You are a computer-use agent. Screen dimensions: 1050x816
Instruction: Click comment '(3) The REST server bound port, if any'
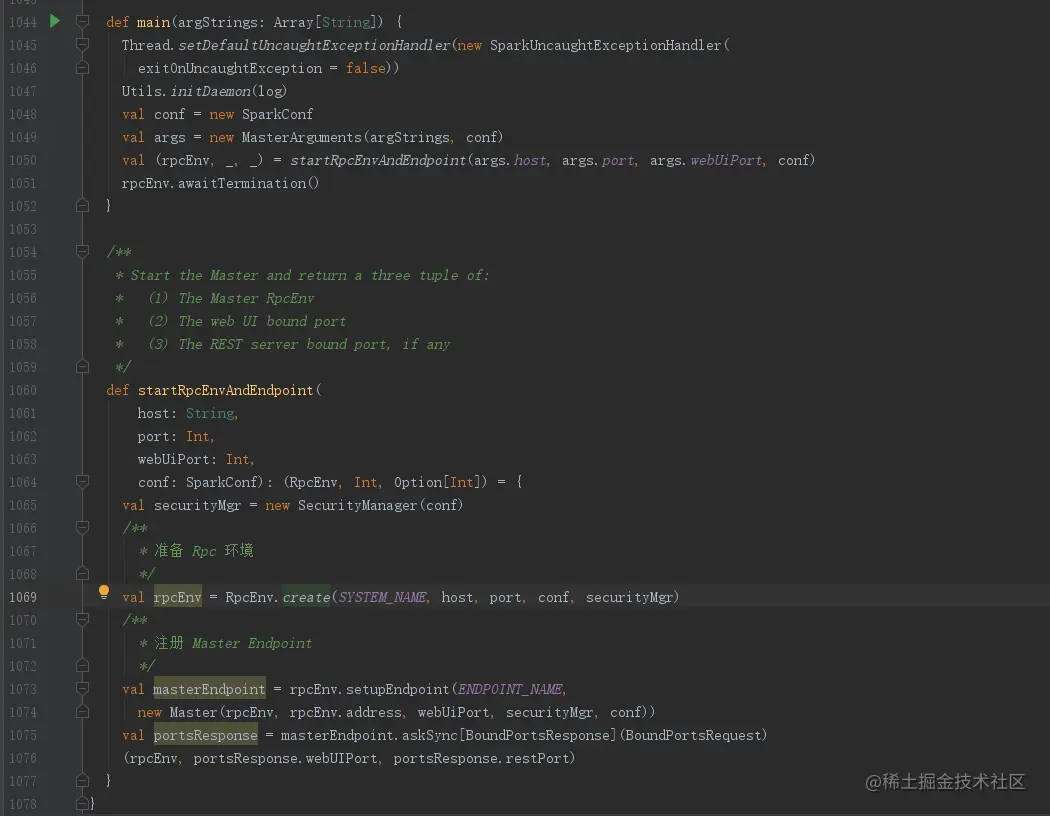click(299, 344)
